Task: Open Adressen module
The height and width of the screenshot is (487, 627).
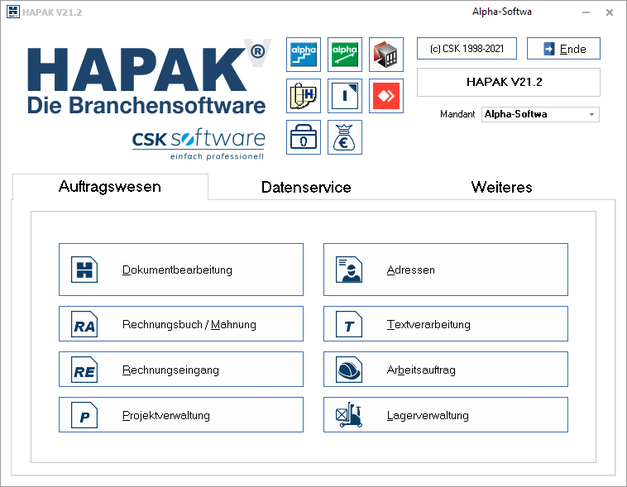Action: (446, 269)
